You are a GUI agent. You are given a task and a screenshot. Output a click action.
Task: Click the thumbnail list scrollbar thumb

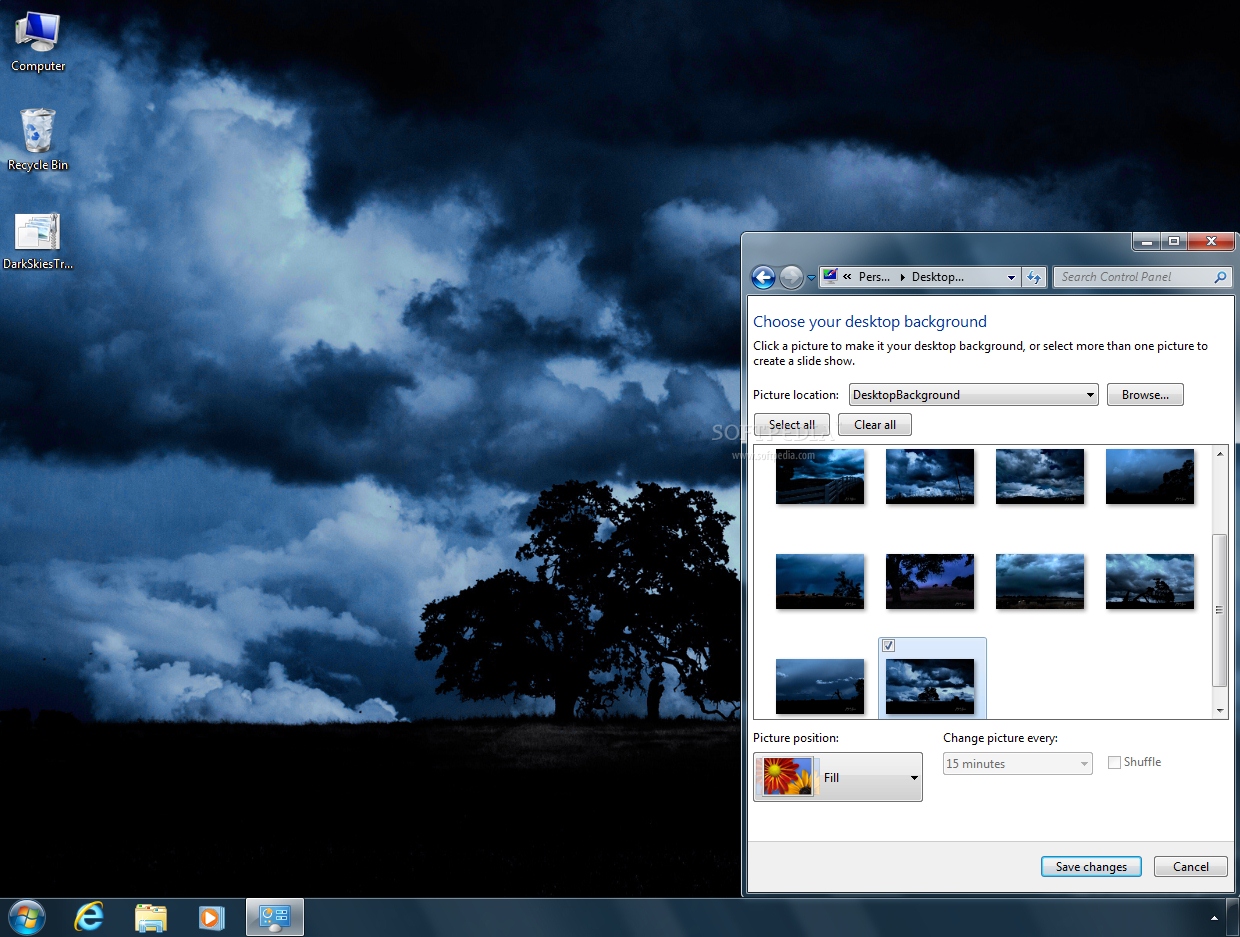(x=1220, y=610)
